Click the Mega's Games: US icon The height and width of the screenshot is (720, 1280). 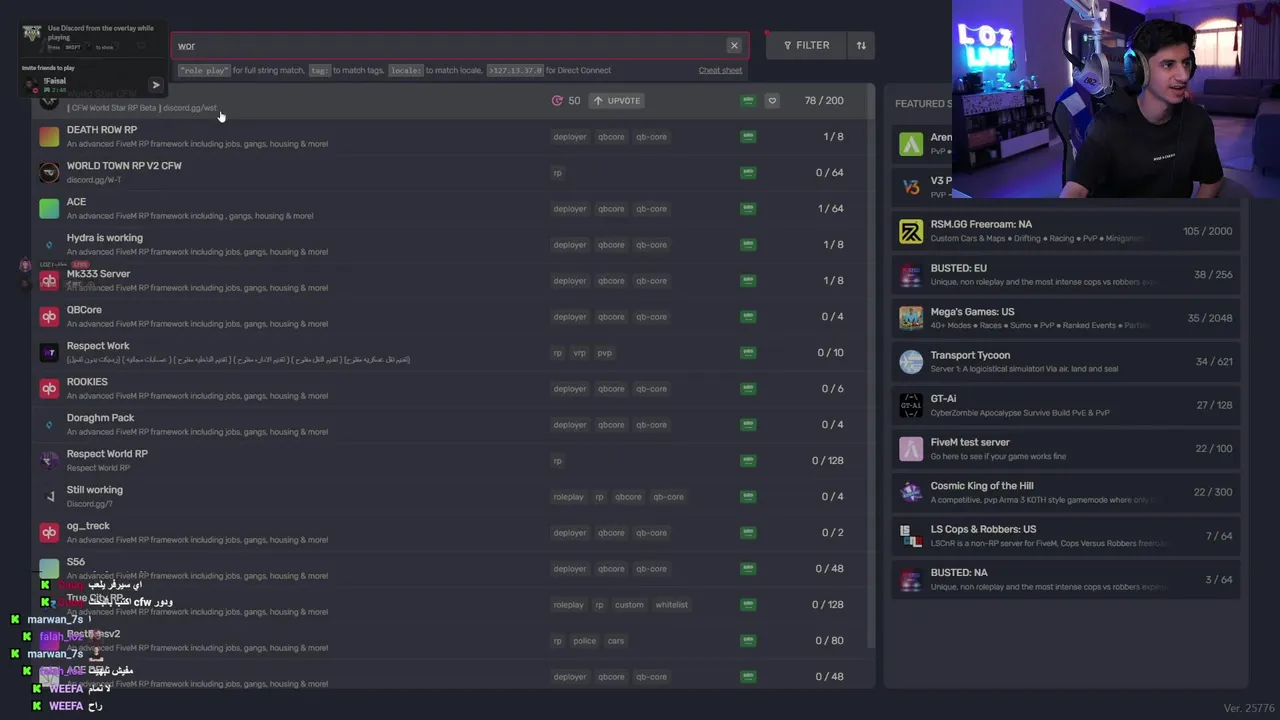[x=911, y=318]
